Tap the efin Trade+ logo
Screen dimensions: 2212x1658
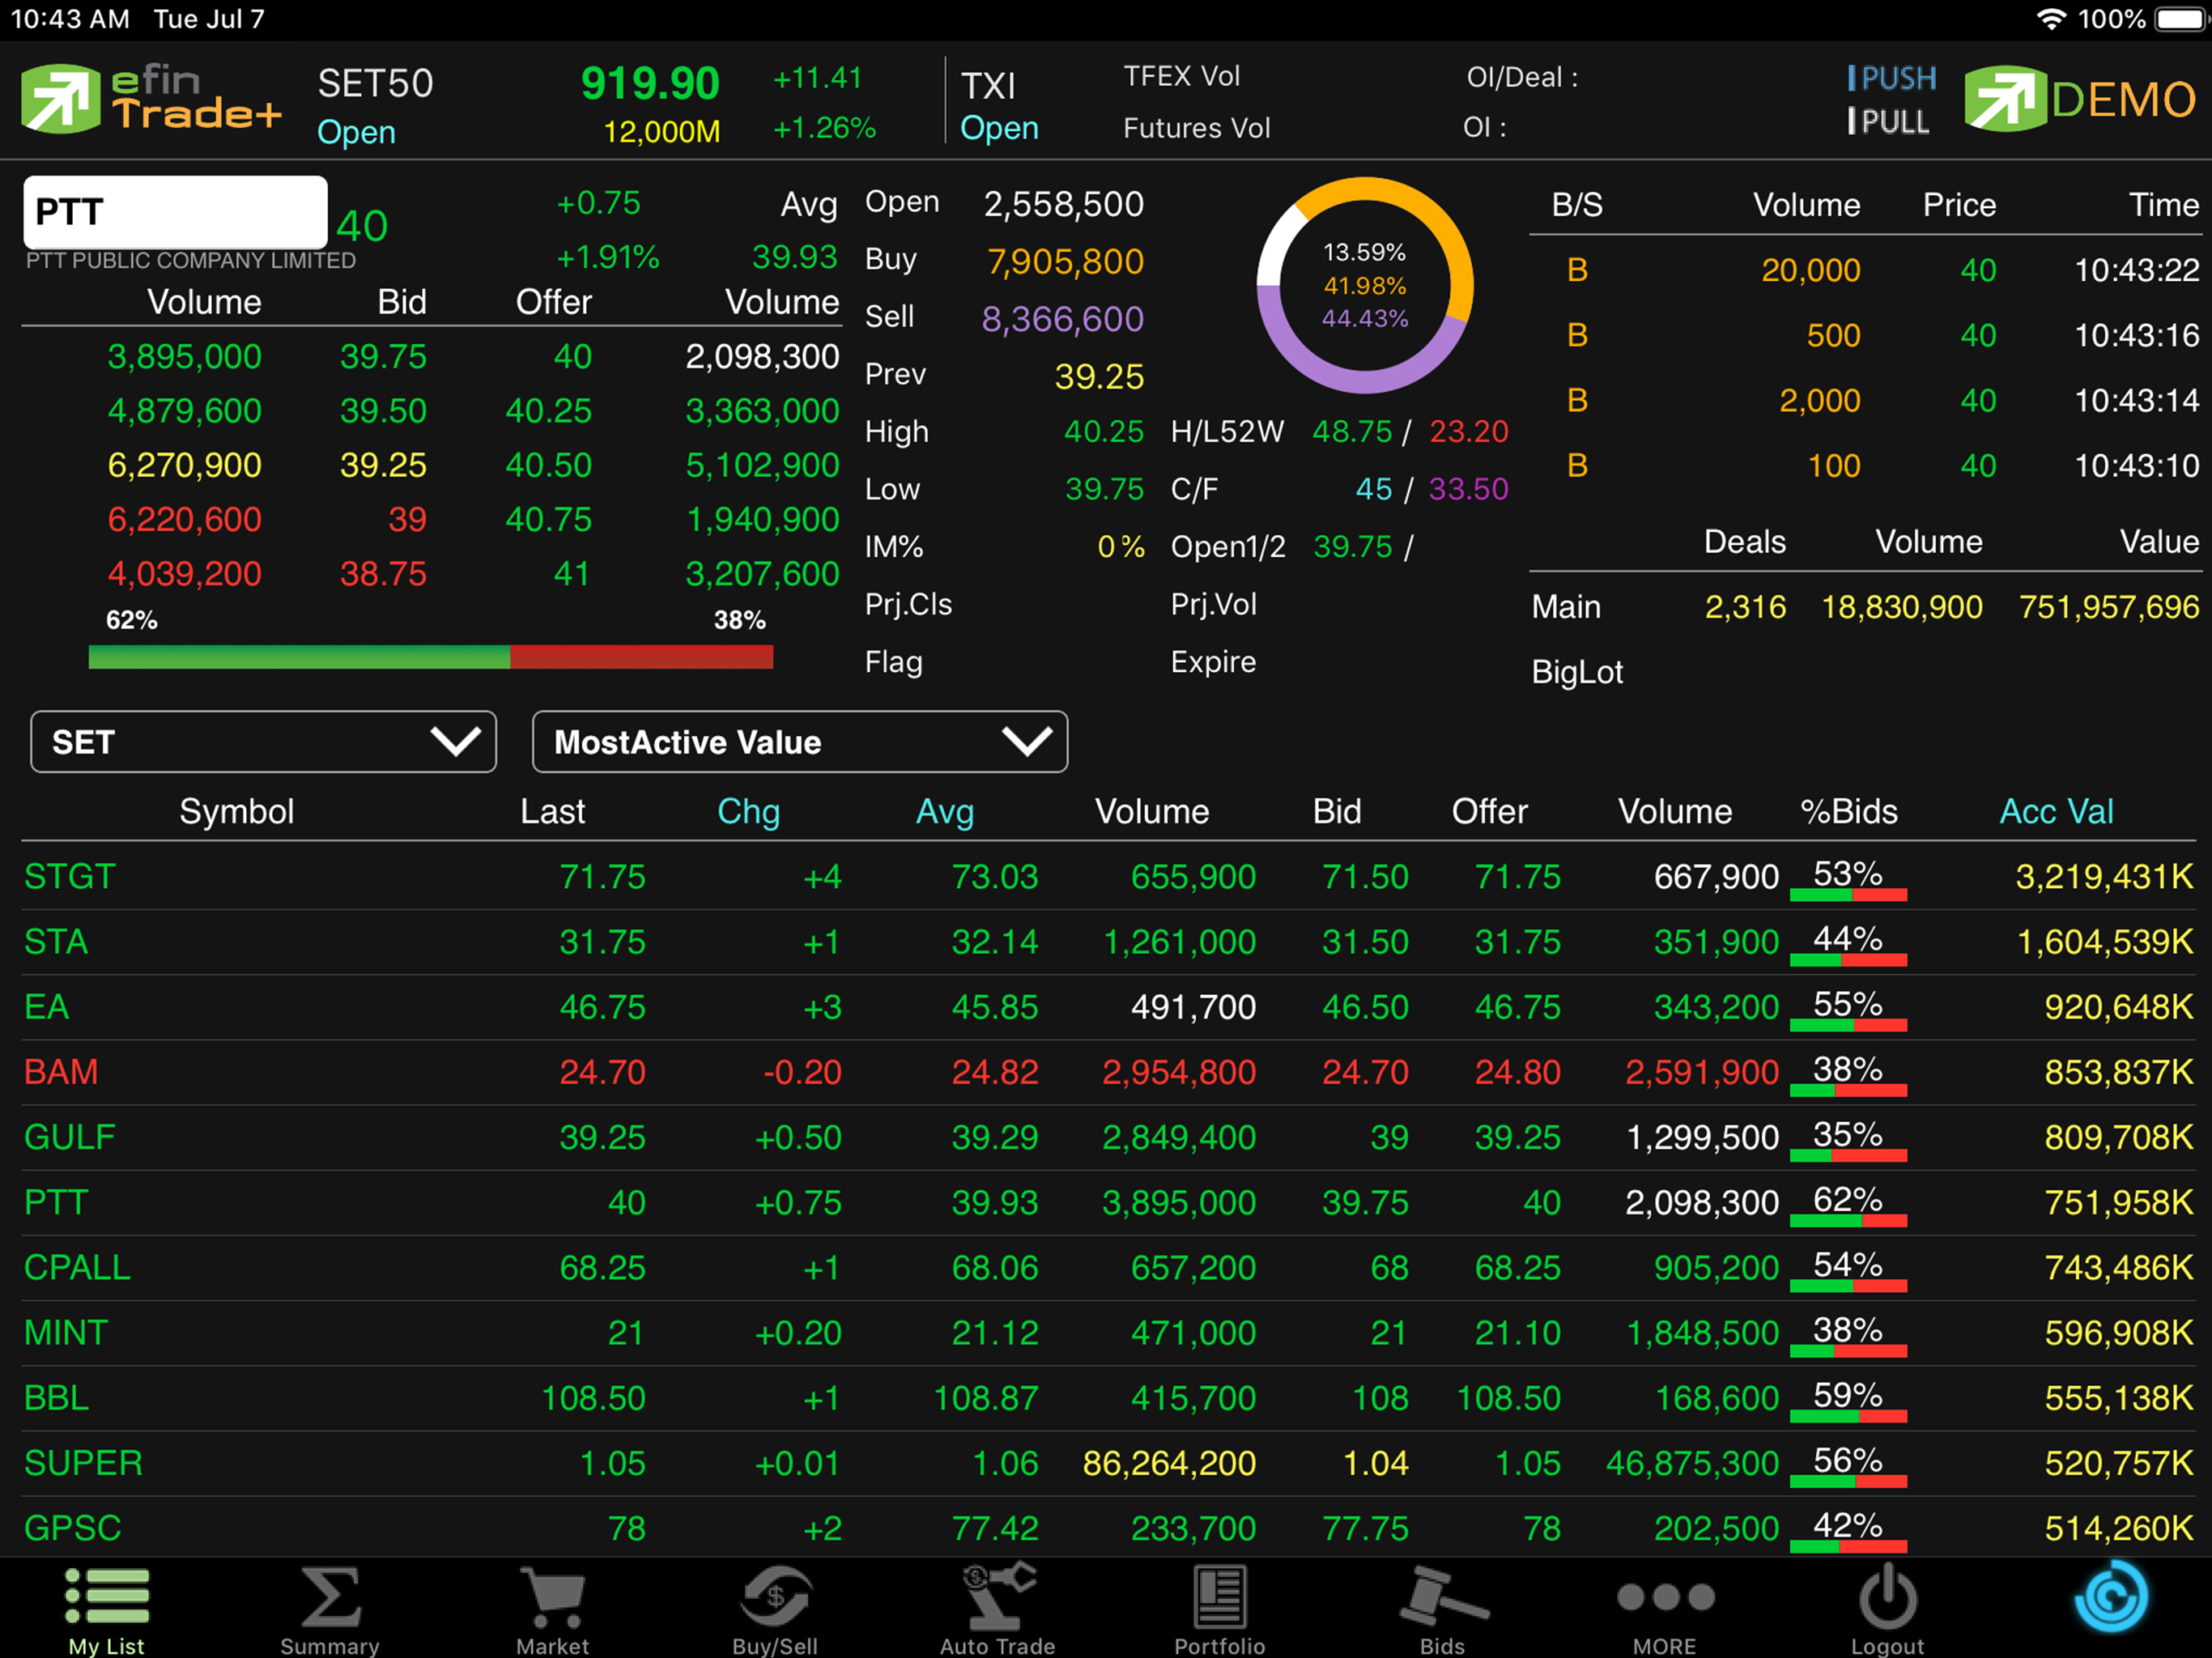152,98
